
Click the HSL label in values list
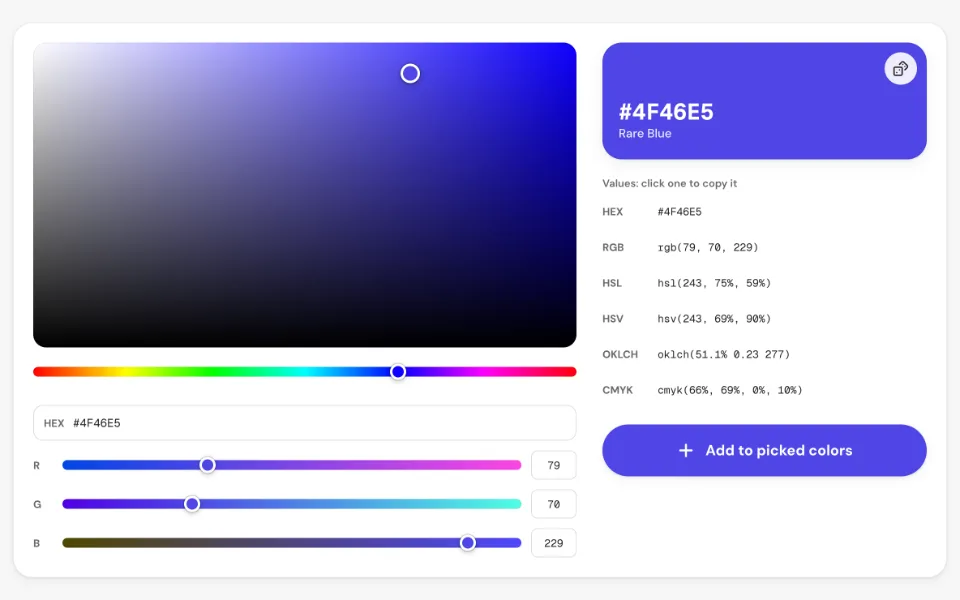click(612, 283)
